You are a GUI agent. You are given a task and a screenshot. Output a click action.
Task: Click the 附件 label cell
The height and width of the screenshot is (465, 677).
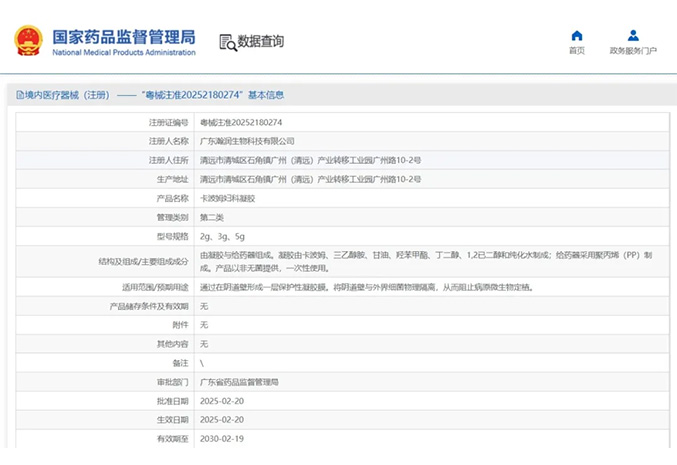click(x=105, y=325)
